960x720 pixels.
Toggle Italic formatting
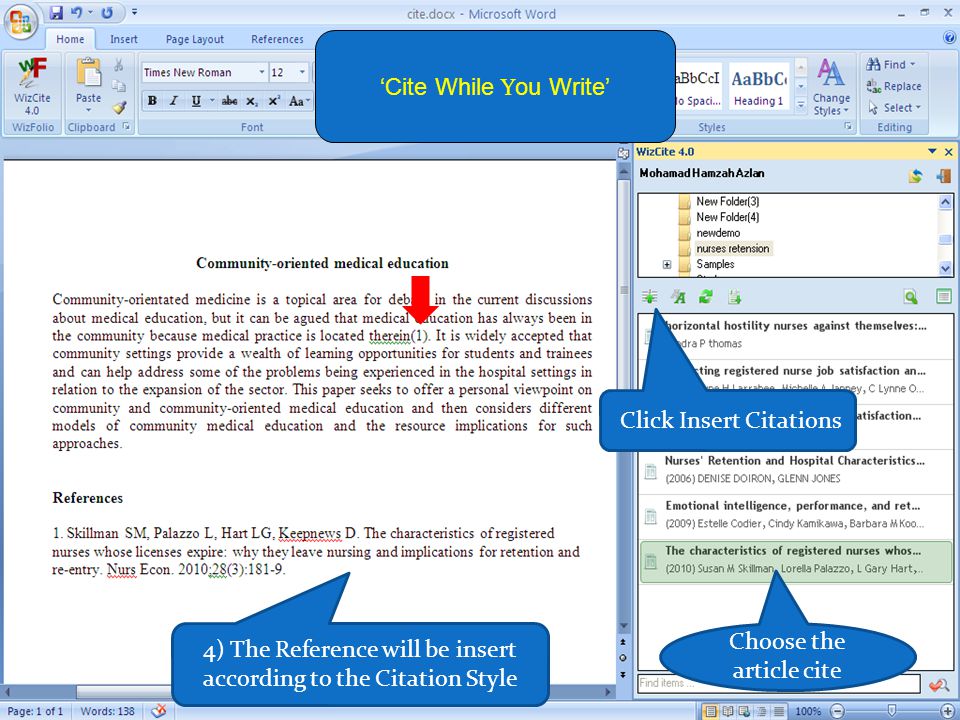point(174,101)
